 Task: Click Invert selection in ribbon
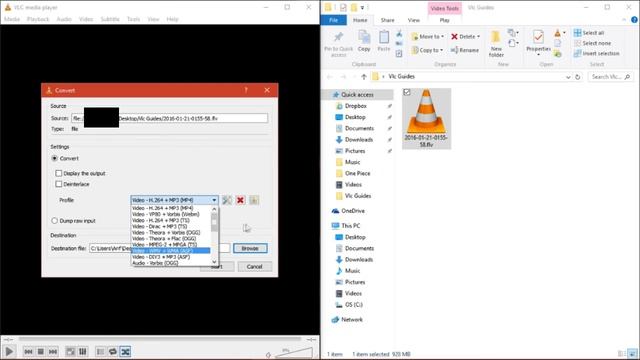click(x=596, y=53)
